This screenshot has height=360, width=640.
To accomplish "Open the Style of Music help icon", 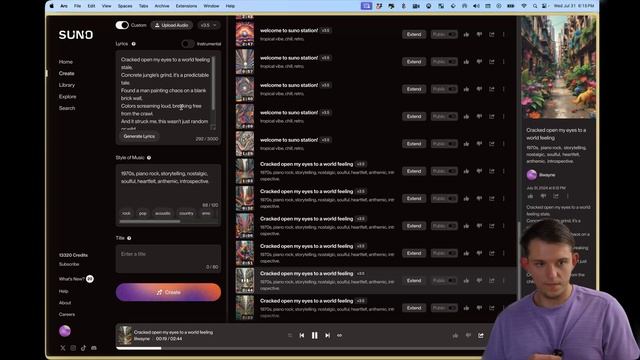I will (x=149, y=158).
